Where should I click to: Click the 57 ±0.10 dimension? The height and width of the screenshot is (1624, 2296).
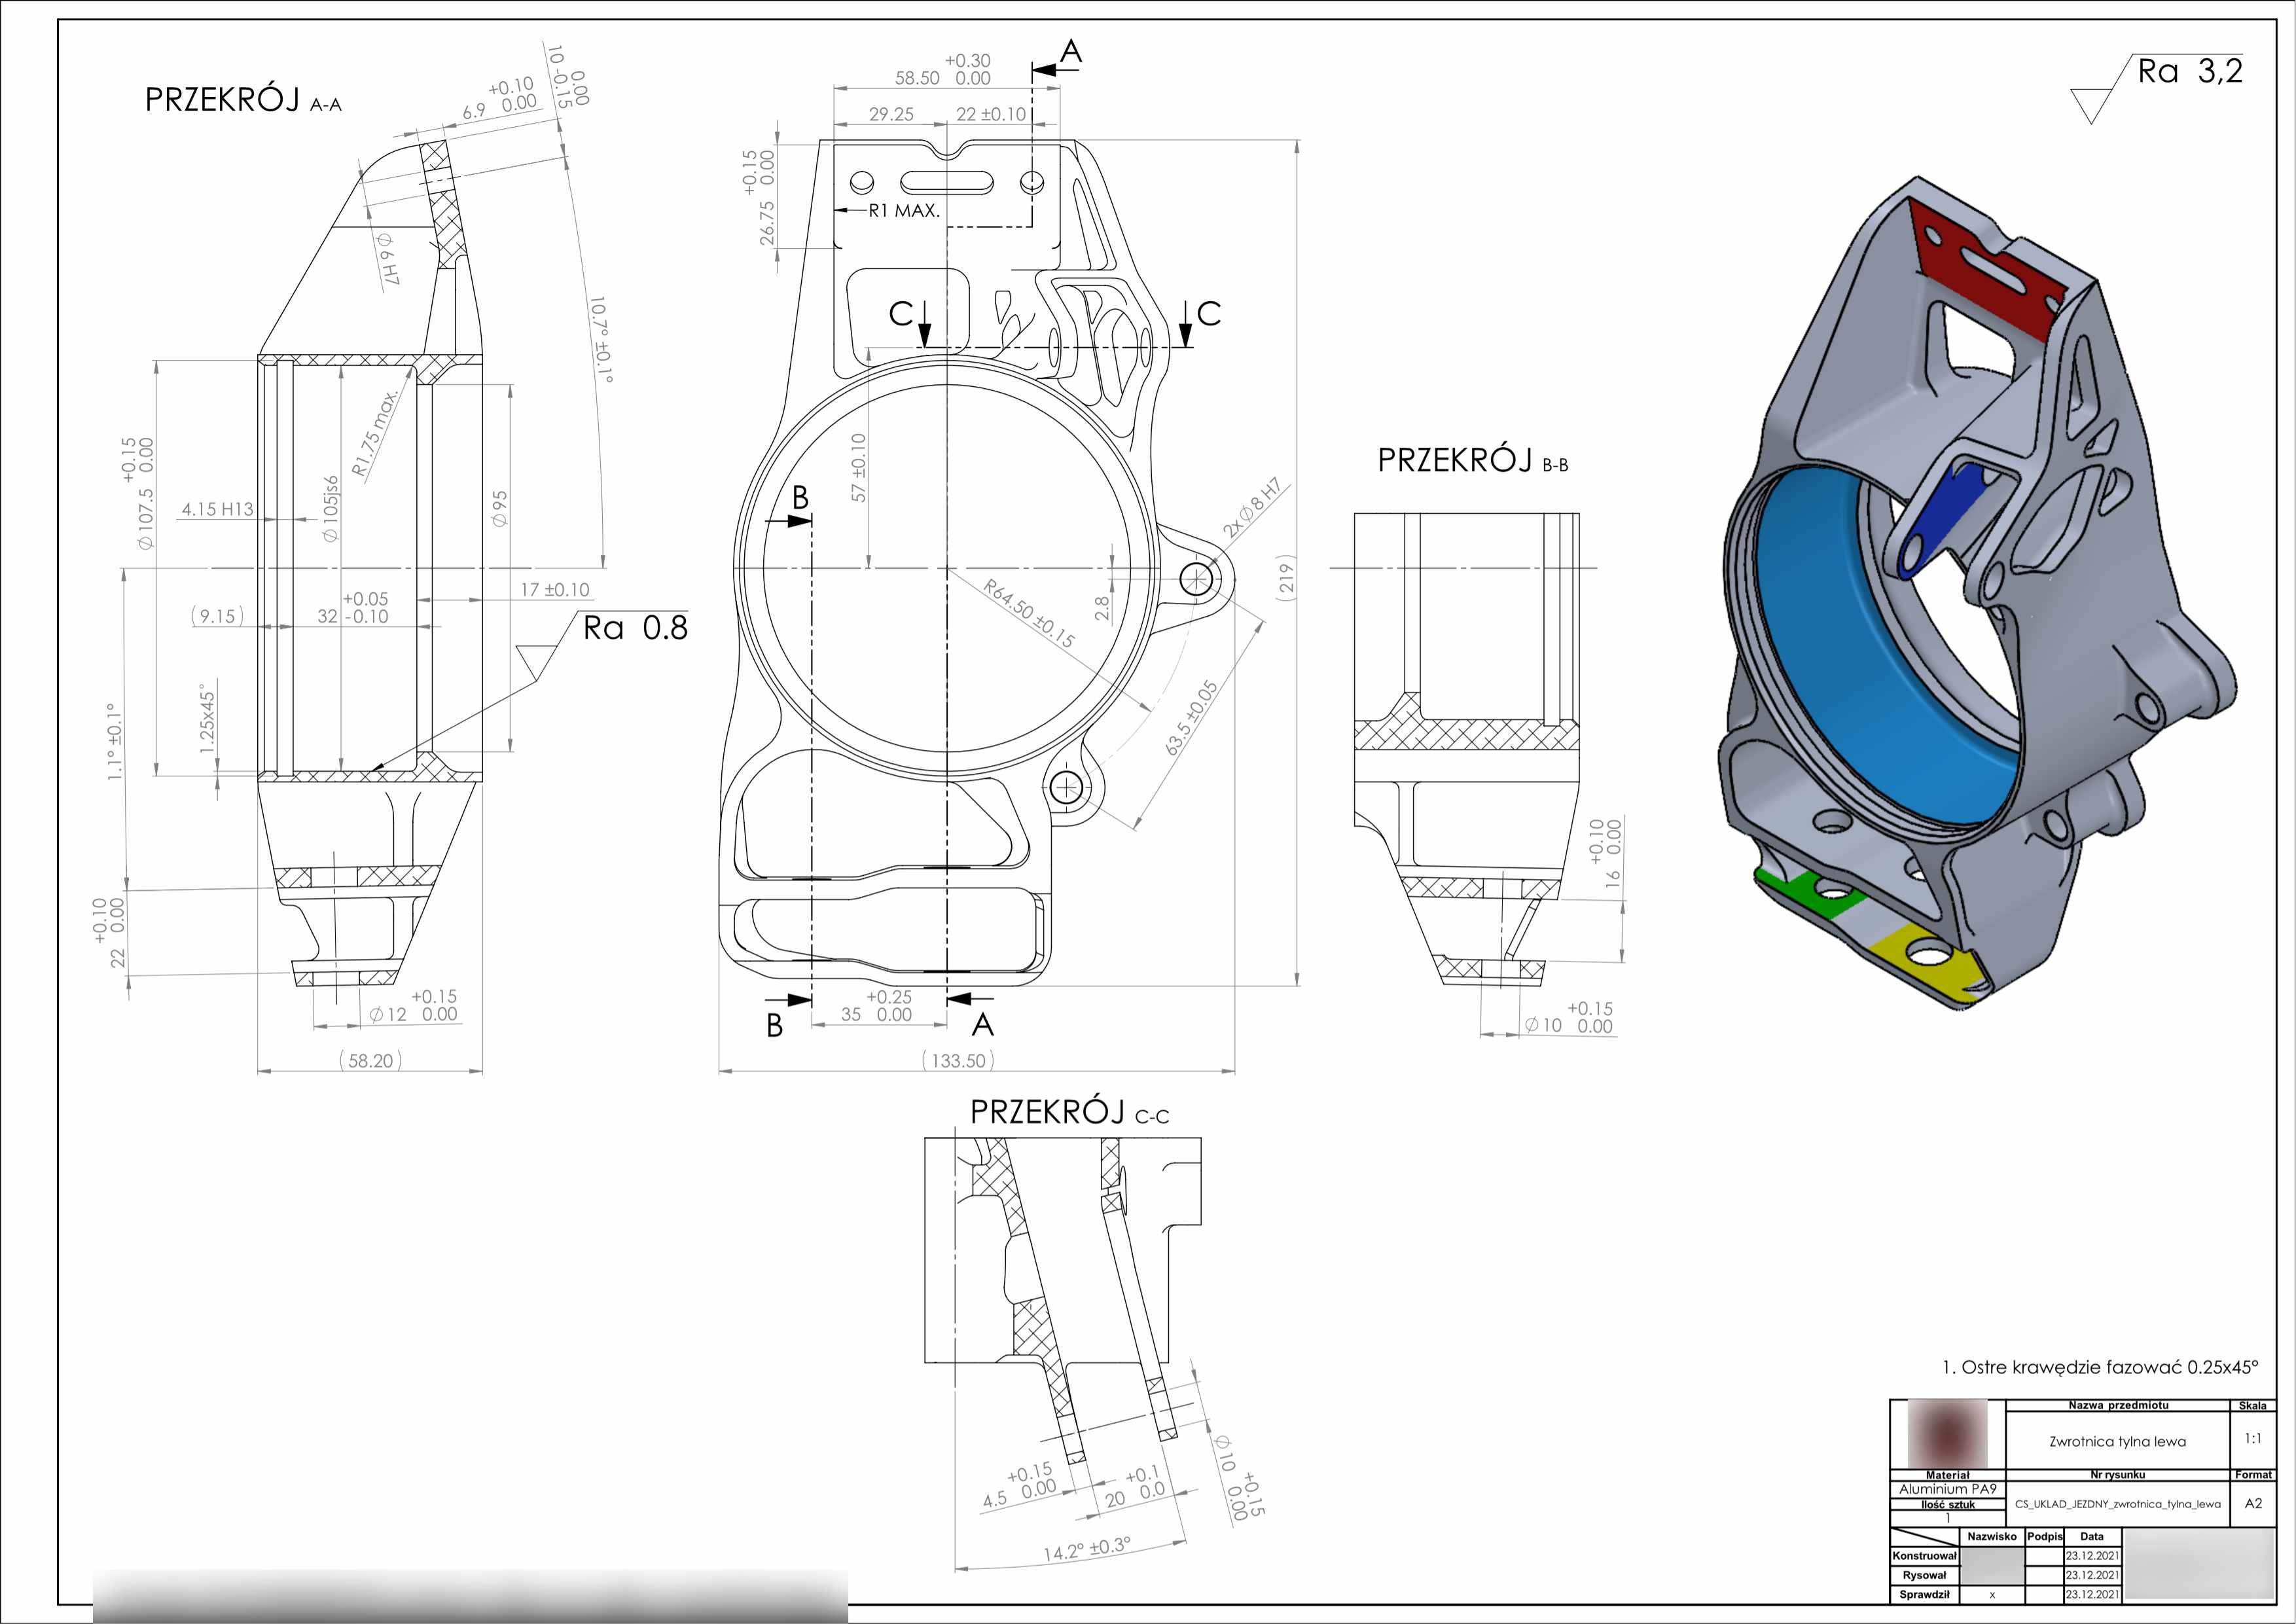859,467
